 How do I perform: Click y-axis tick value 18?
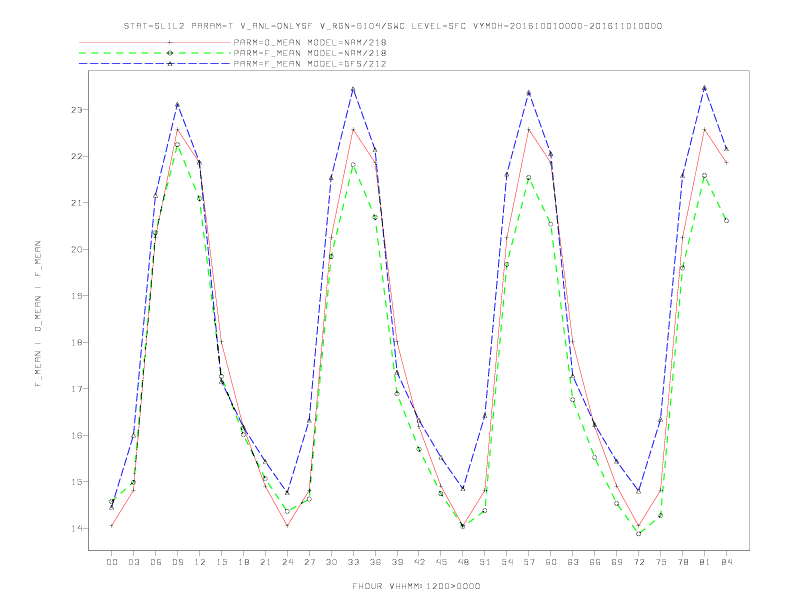(76, 342)
